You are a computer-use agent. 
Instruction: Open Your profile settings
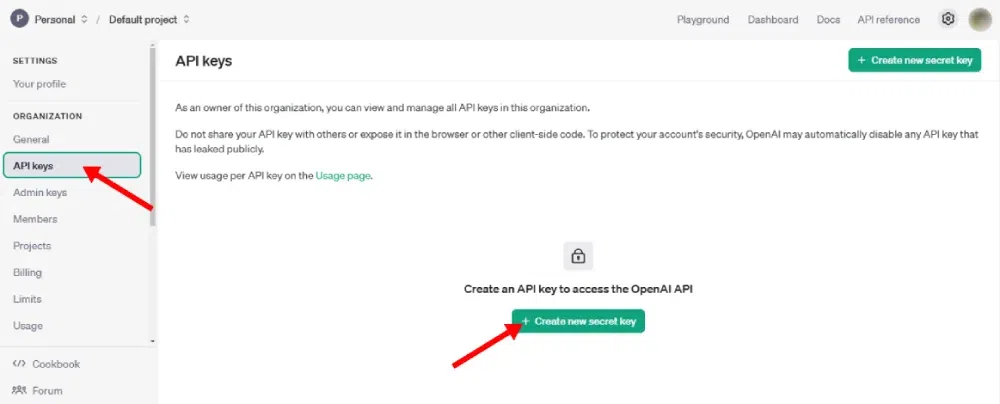(x=39, y=84)
